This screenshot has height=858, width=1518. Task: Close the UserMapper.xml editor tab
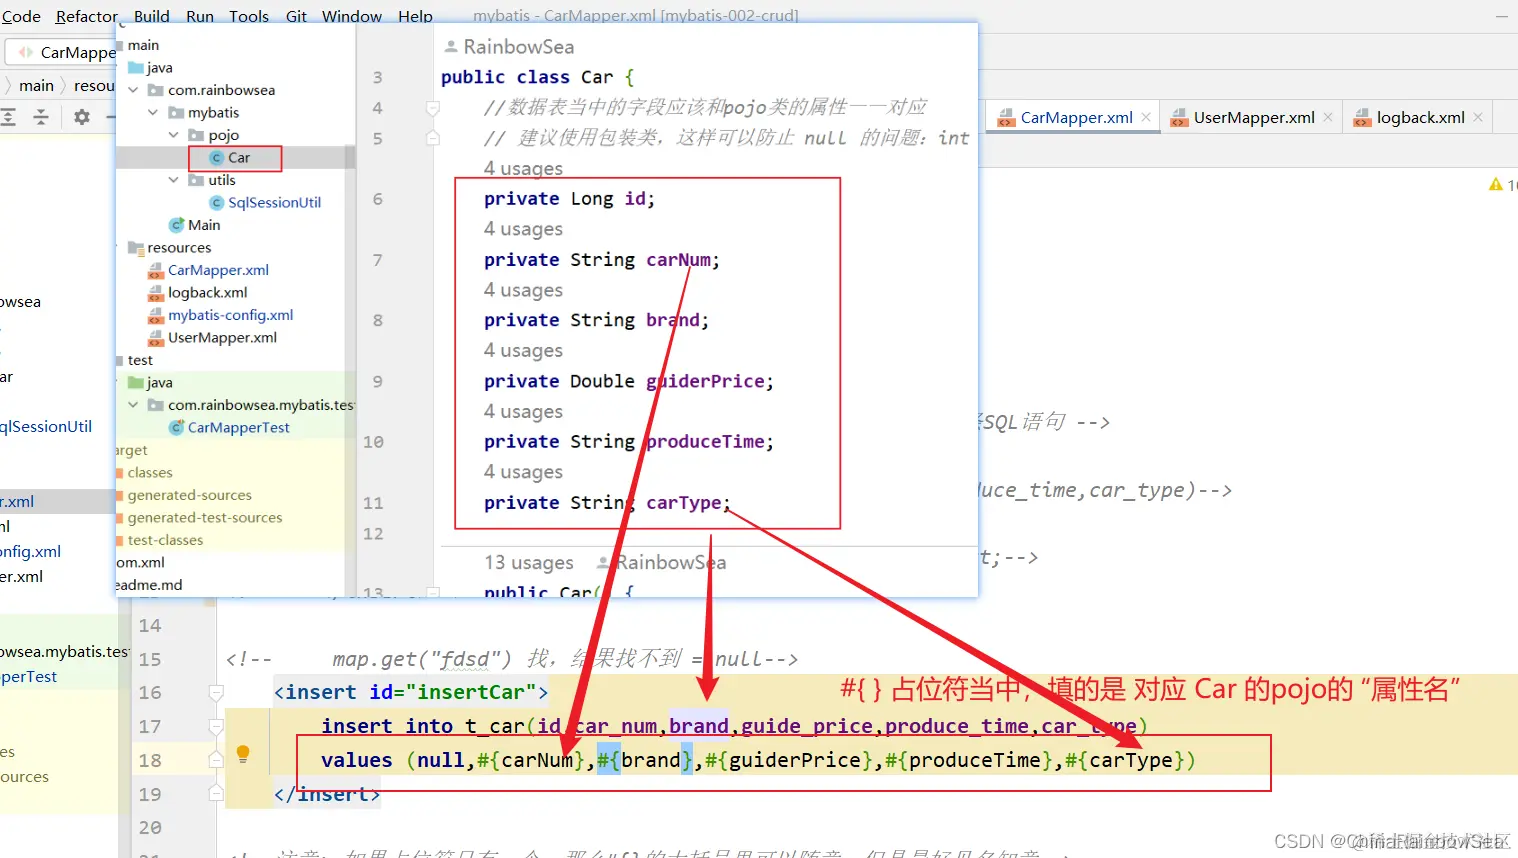[1328, 117]
